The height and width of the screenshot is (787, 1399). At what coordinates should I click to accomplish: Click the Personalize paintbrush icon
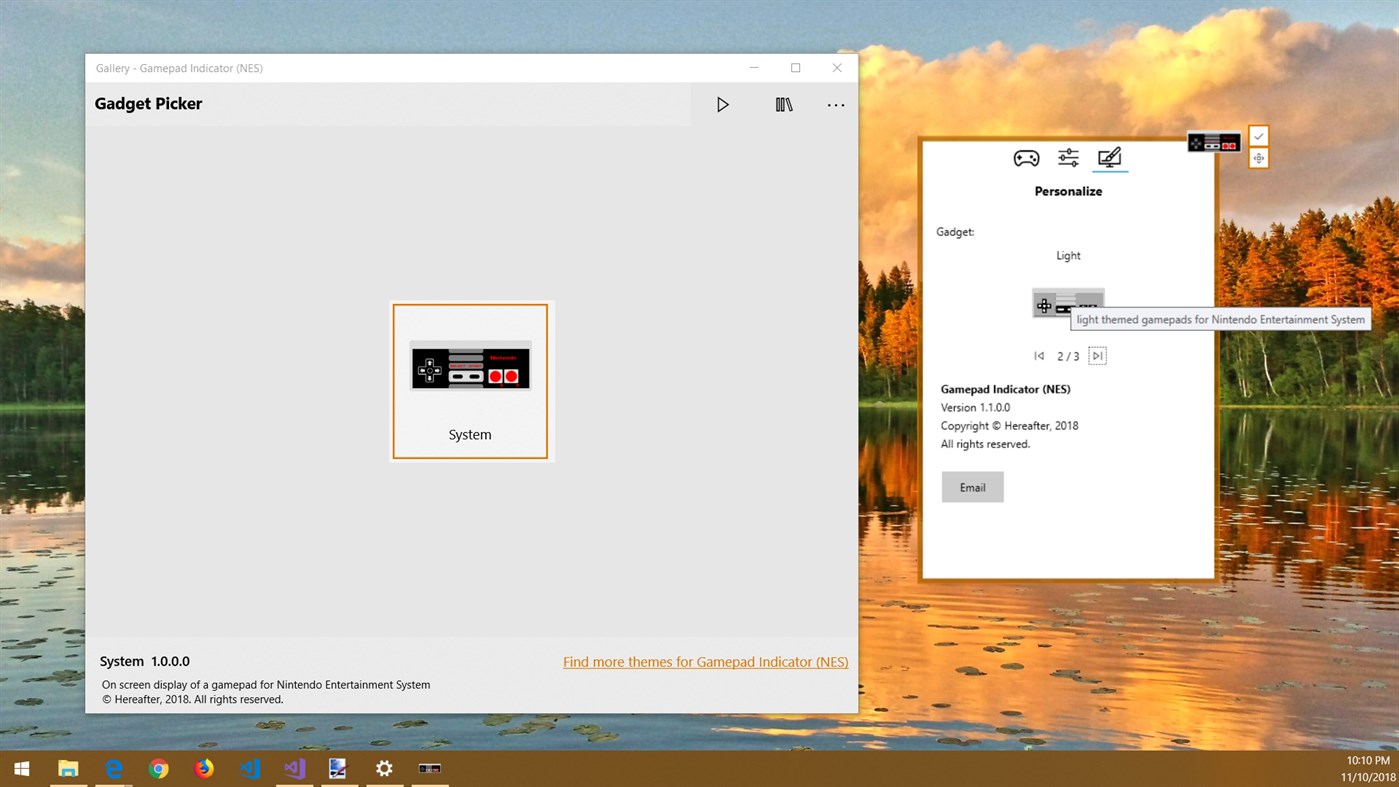[1110, 156]
